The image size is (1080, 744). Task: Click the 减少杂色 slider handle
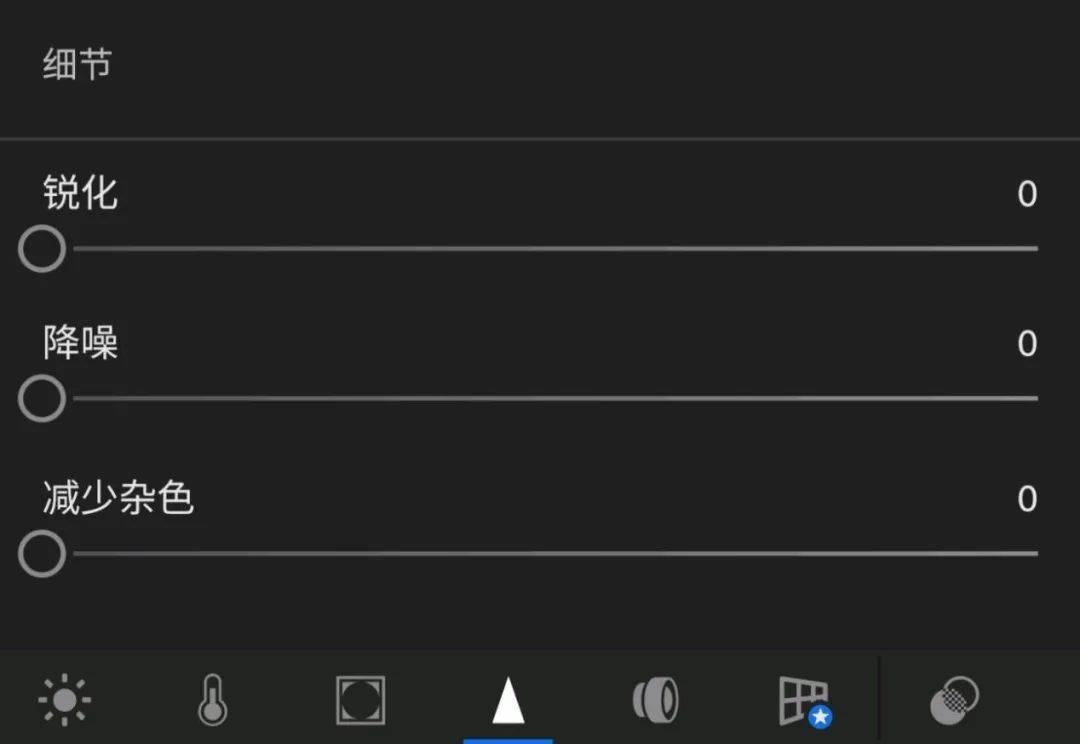tap(42, 554)
